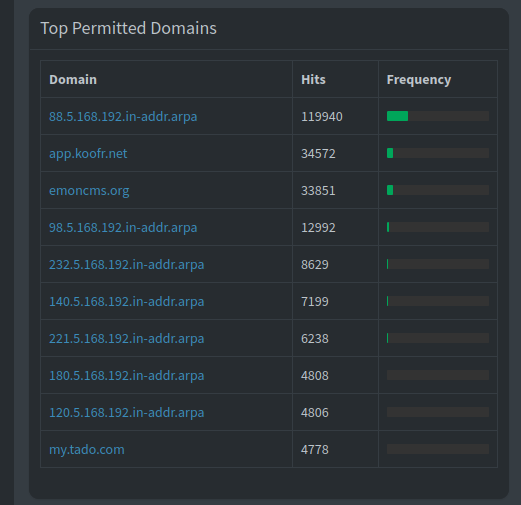Click the frequency bar for app.koofr.net
Screen dimensions: 521x505
click(x=438, y=153)
